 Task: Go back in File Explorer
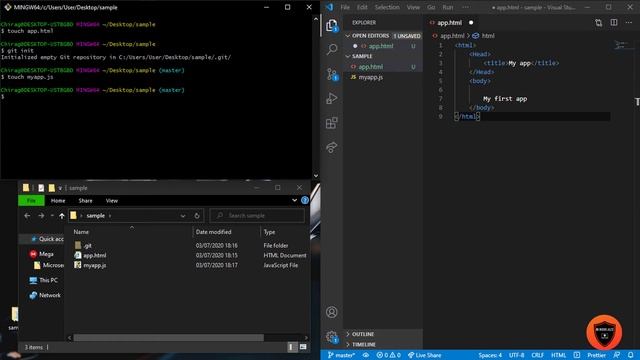[x=27, y=216]
